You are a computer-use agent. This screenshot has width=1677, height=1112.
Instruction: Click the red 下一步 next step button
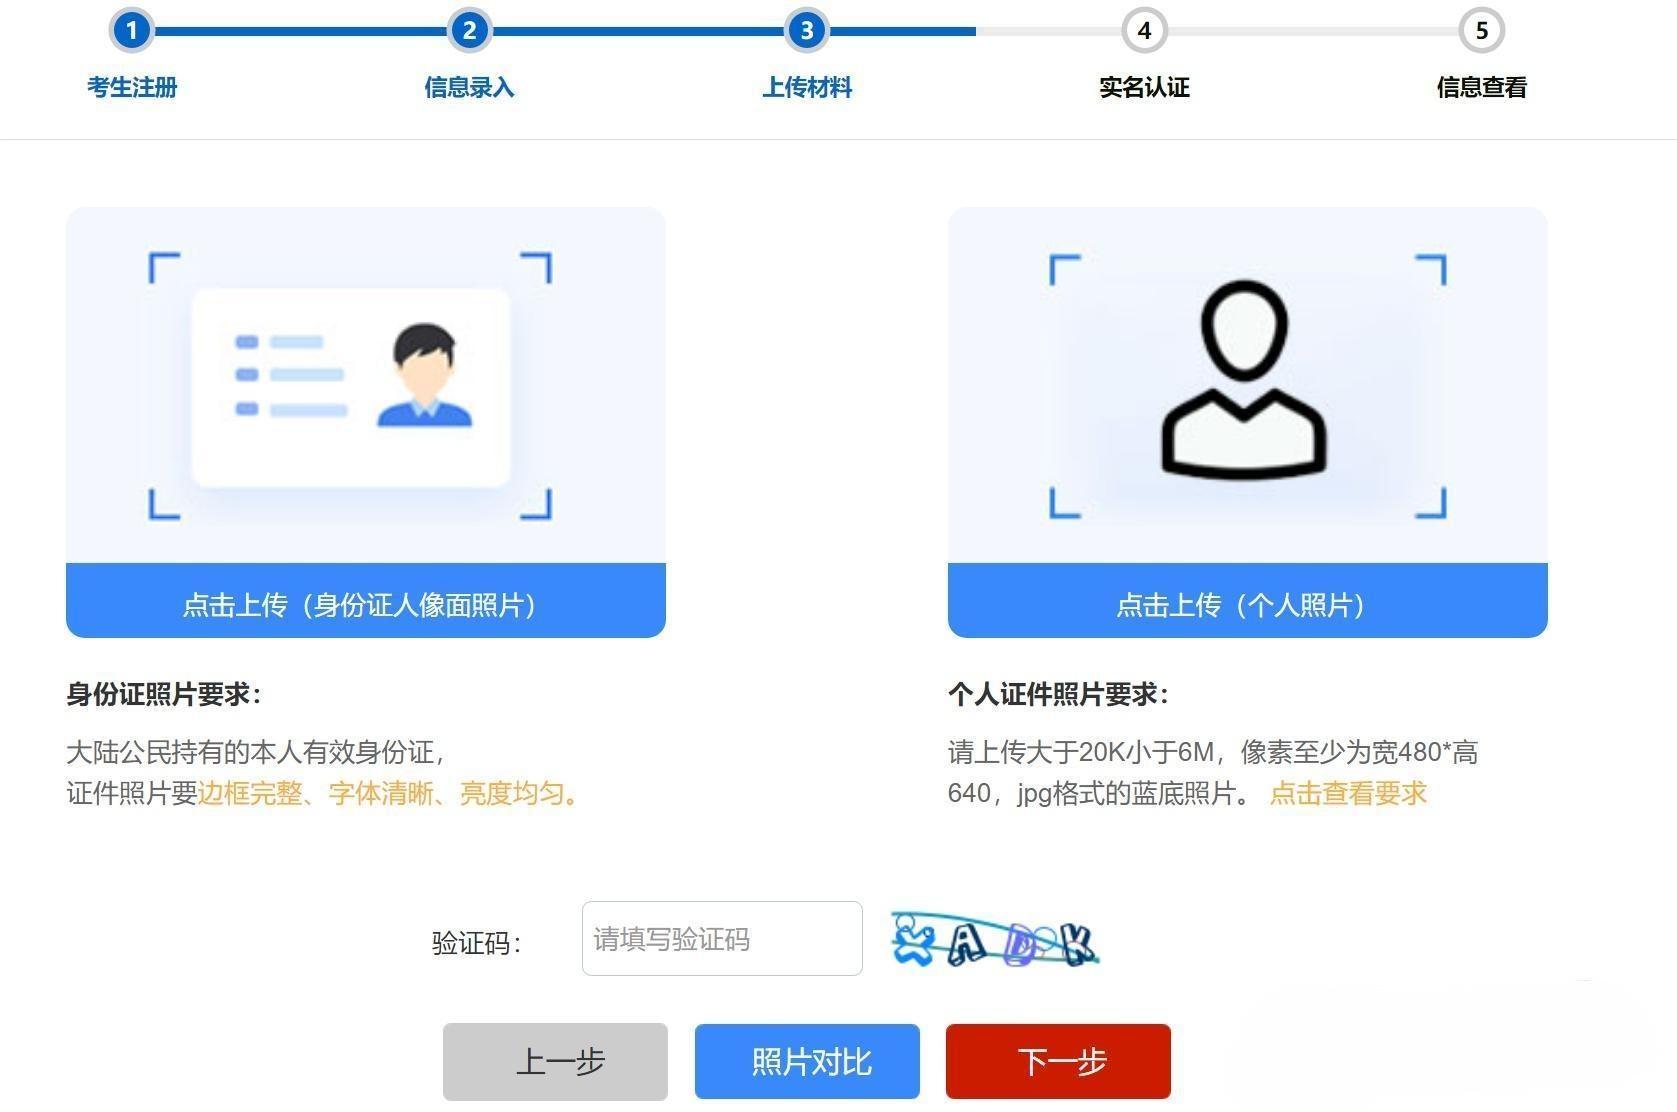click(1057, 1061)
